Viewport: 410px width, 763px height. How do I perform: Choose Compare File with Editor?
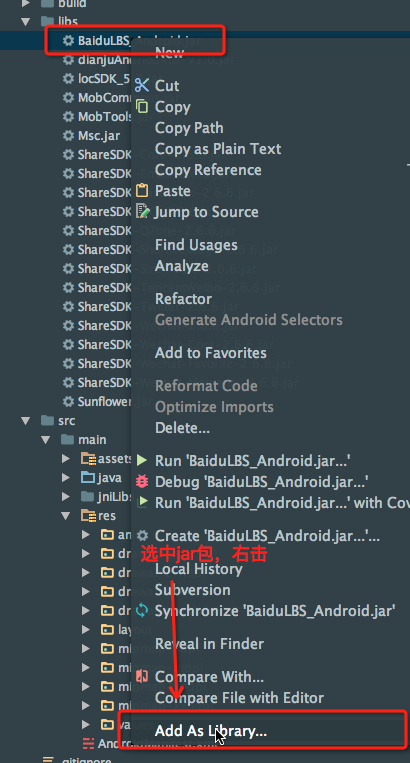pyautogui.click(x=239, y=698)
